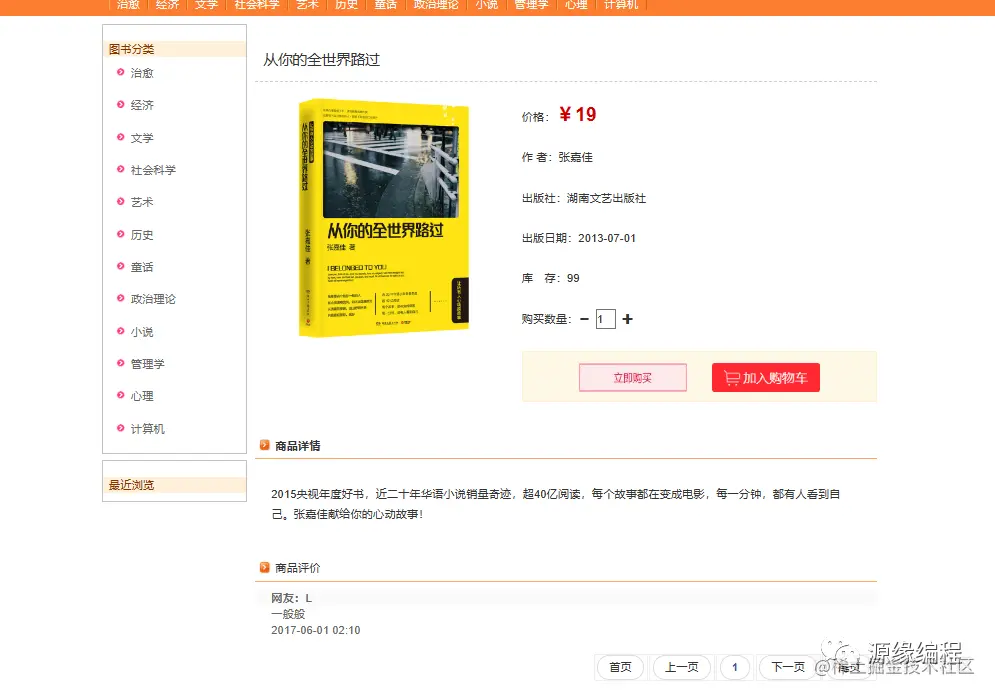Open 艺术 in the sidebar category list
Image resolution: width=995 pixels, height=697 pixels.
(x=142, y=202)
